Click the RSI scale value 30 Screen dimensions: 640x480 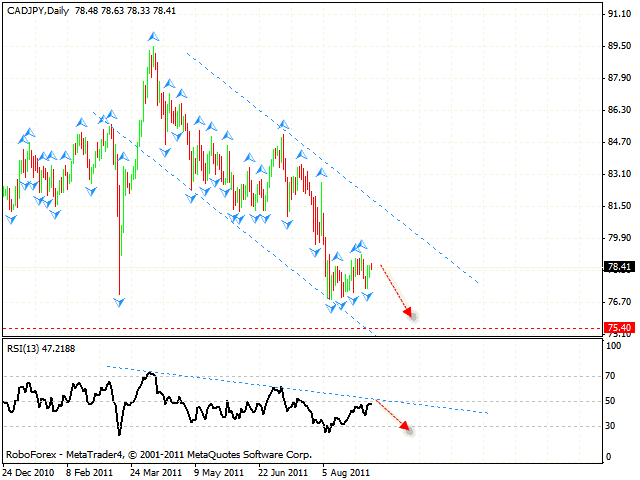point(610,426)
